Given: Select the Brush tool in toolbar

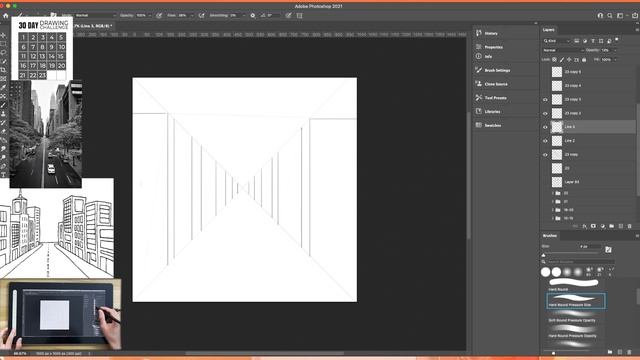Looking at the screenshot, I should click(3, 105).
